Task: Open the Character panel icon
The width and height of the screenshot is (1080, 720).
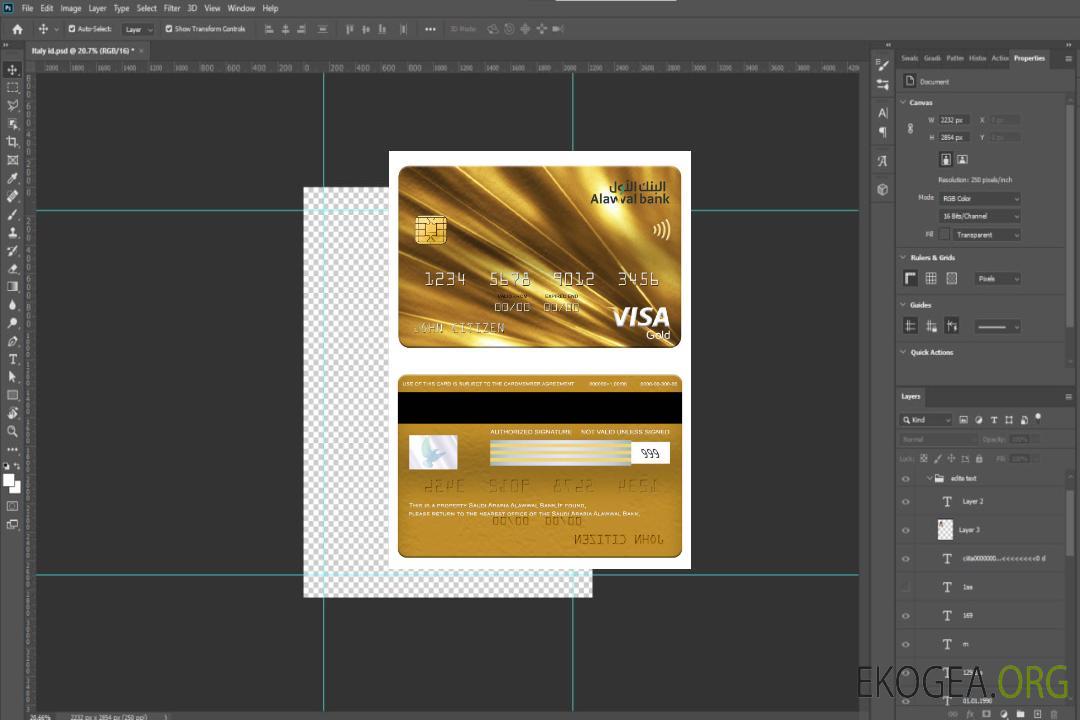Action: tap(882, 113)
